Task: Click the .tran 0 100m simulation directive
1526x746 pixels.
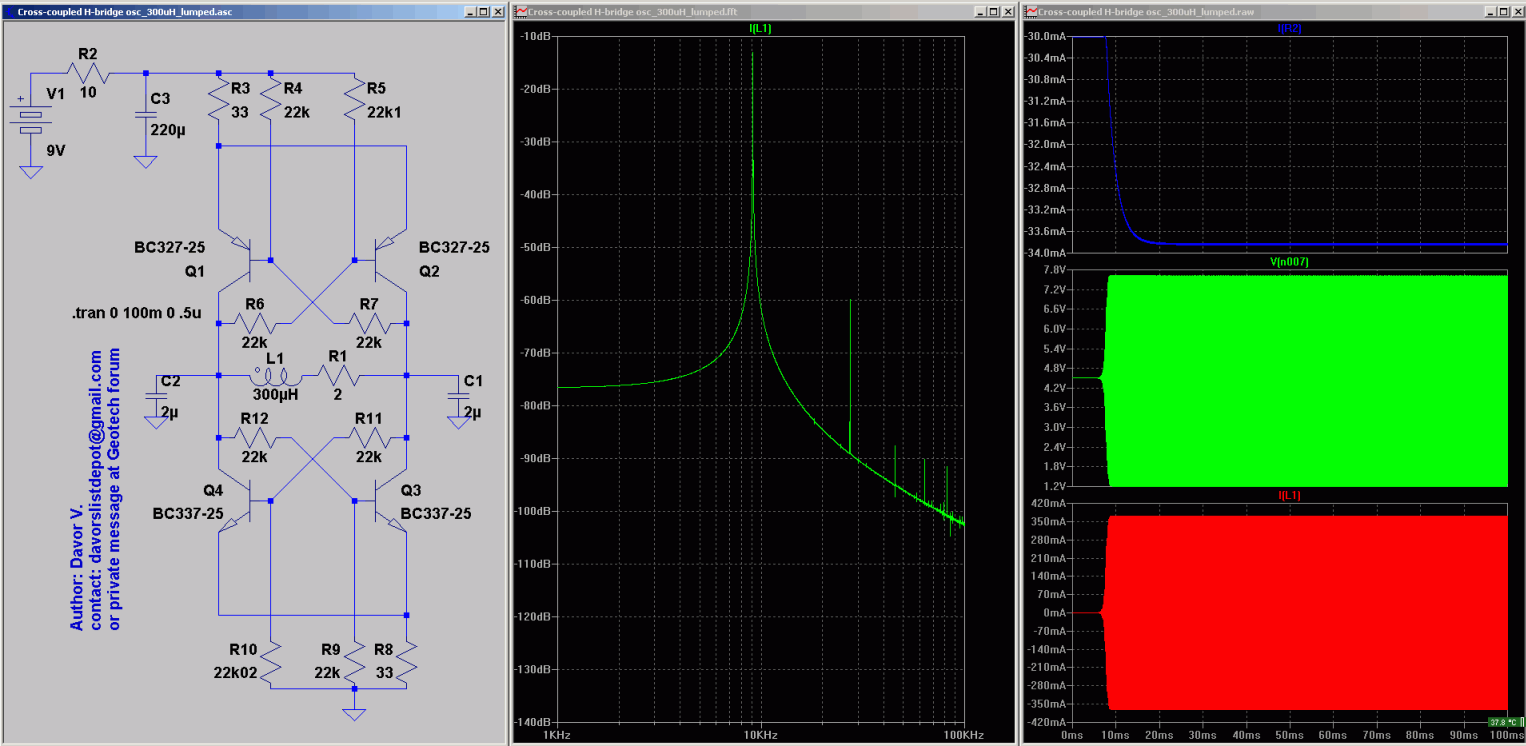Action: (x=136, y=314)
